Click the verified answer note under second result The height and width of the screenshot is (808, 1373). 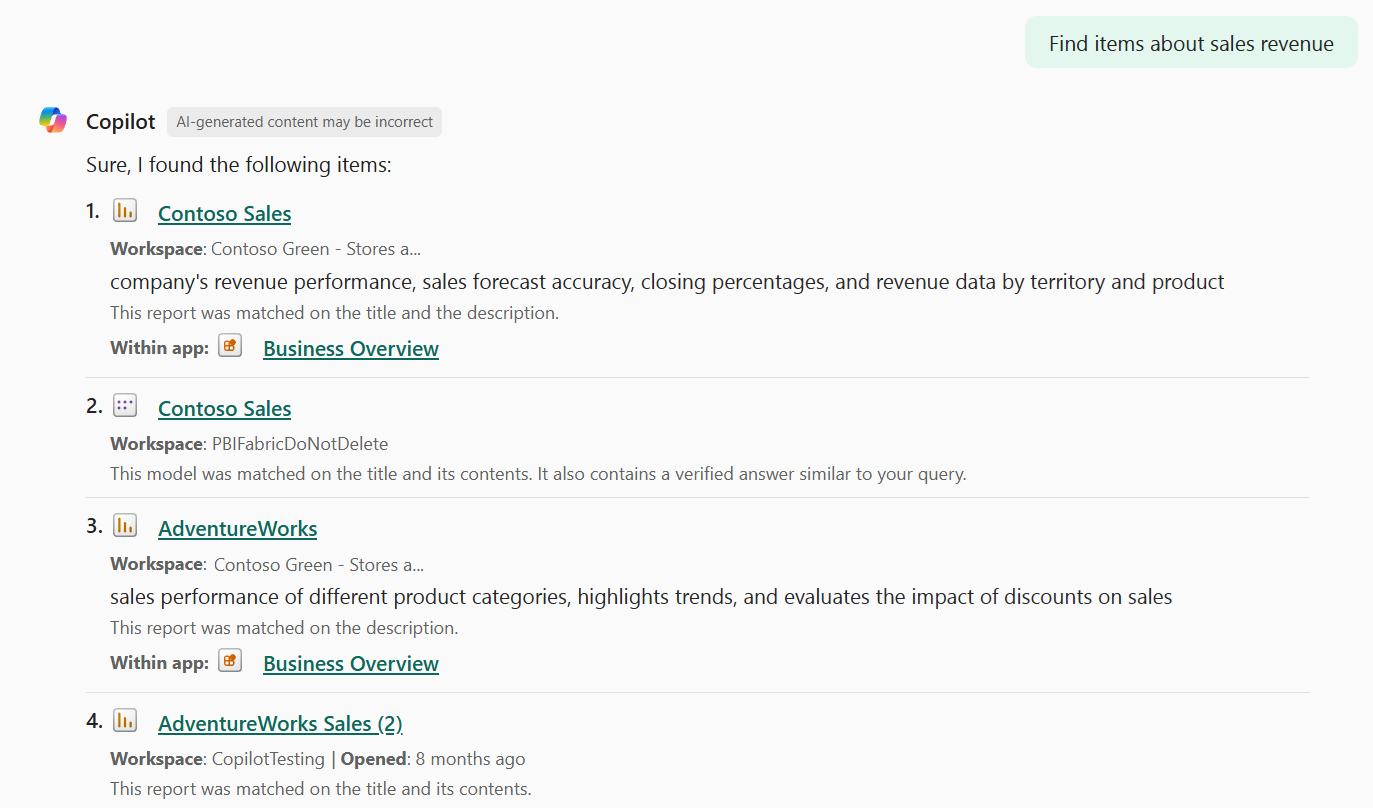pyautogui.click(x=538, y=474)
